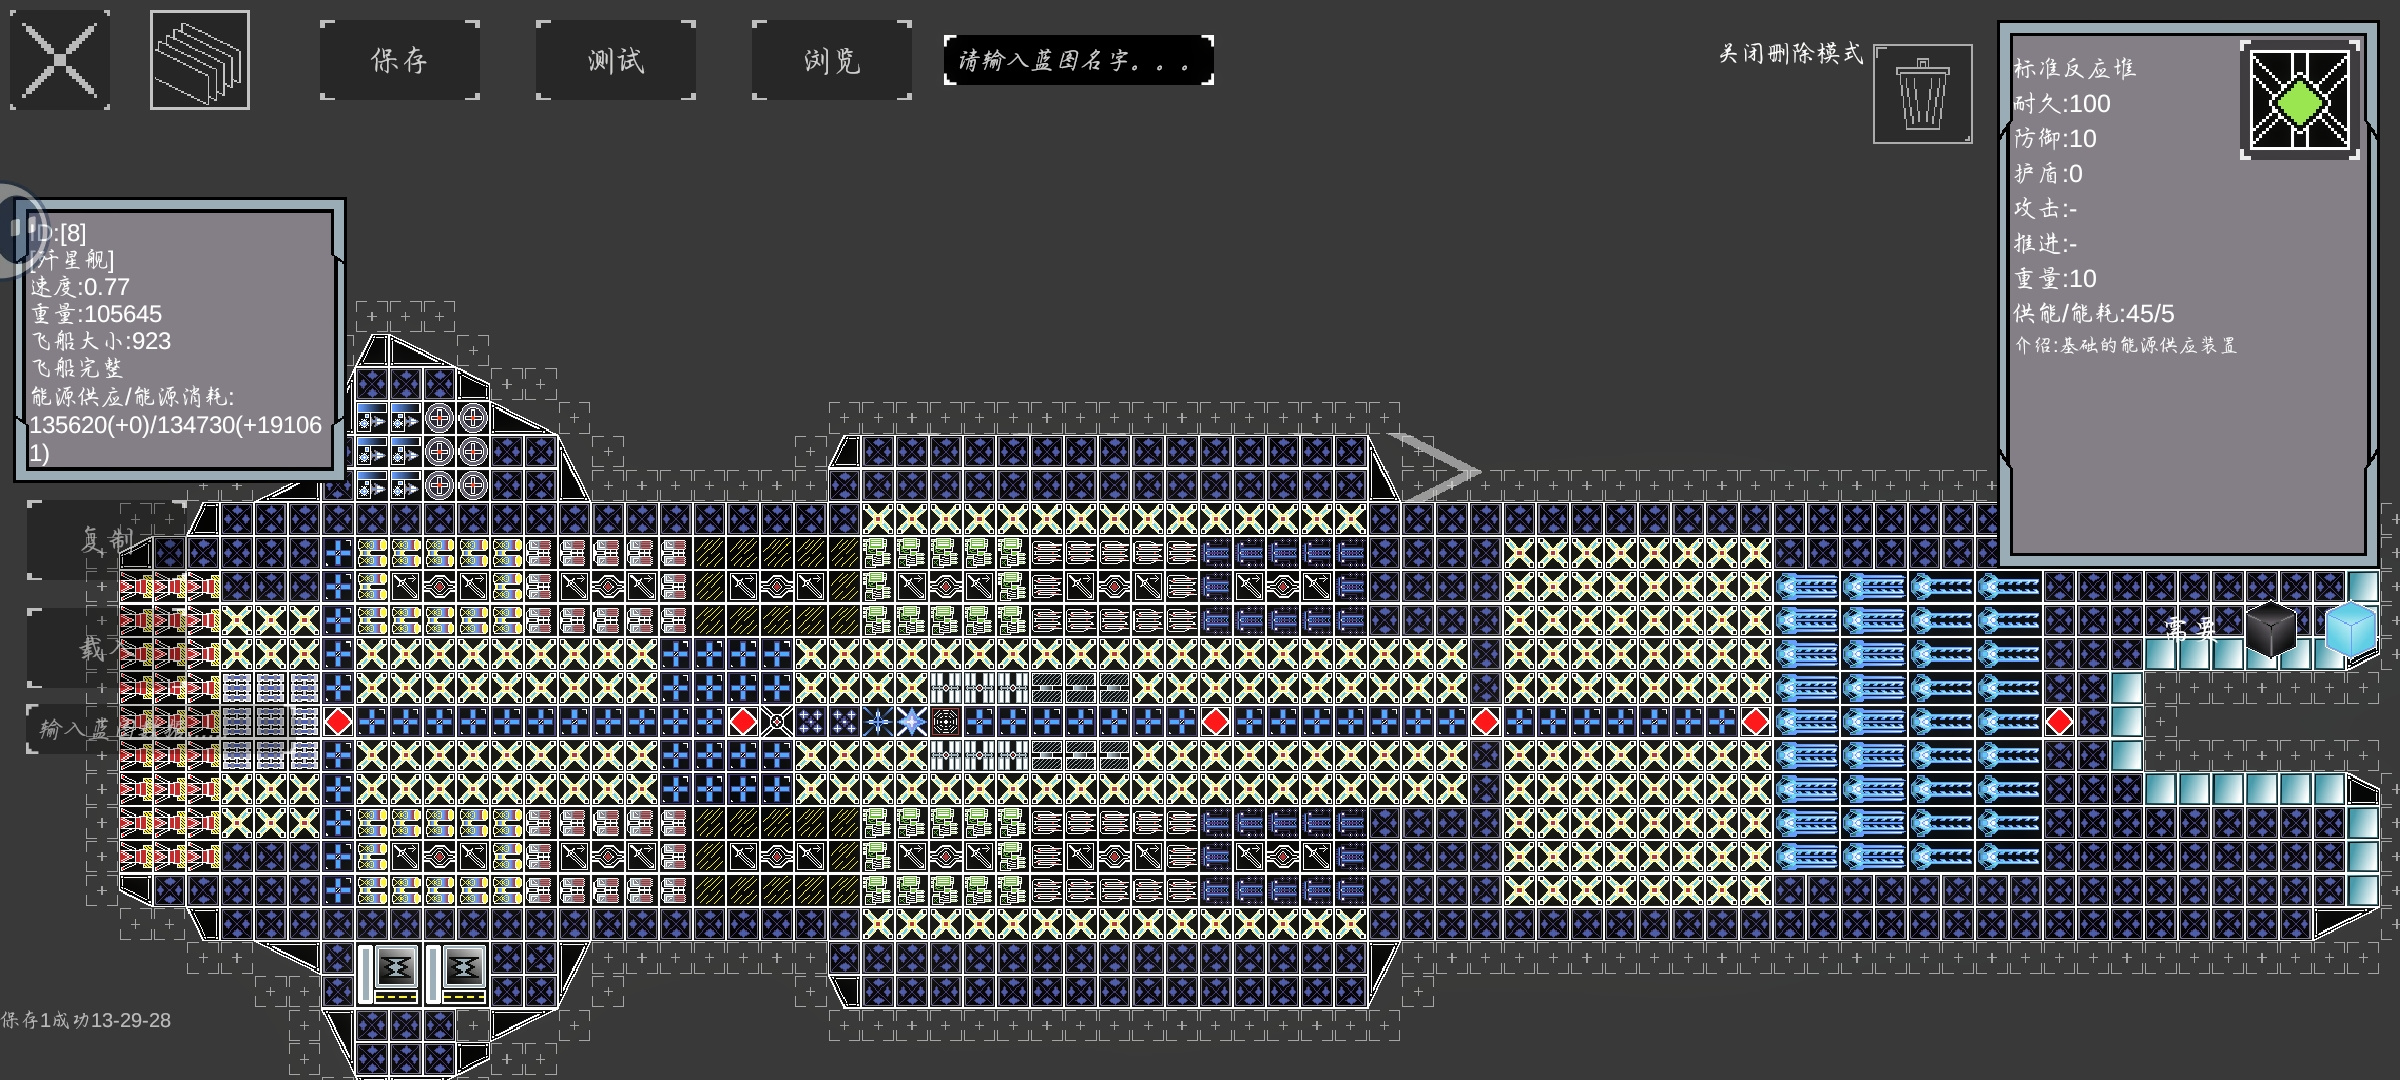Viewport: 2400px width, 1080px height.
Task: Select the top-left round turret module
Action: click(439, 417)
